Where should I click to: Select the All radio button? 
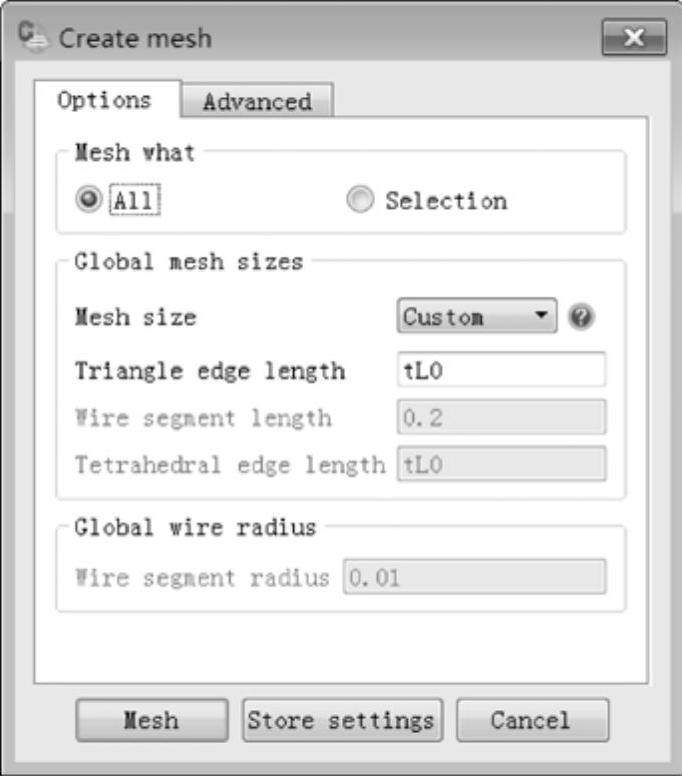89,200
